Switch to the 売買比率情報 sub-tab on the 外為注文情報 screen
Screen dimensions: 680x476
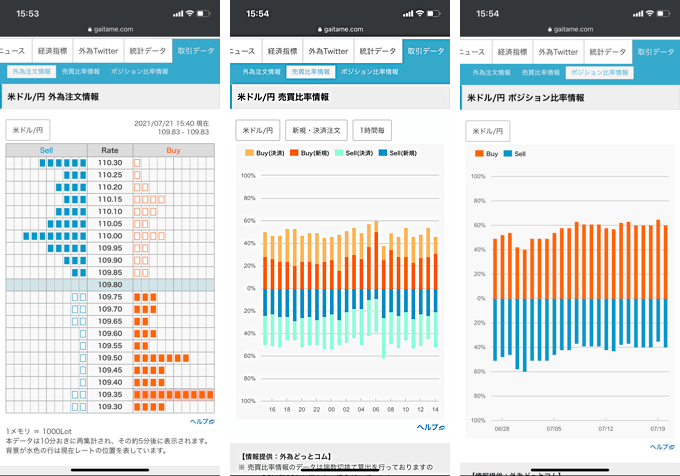(x=81, y=72)
